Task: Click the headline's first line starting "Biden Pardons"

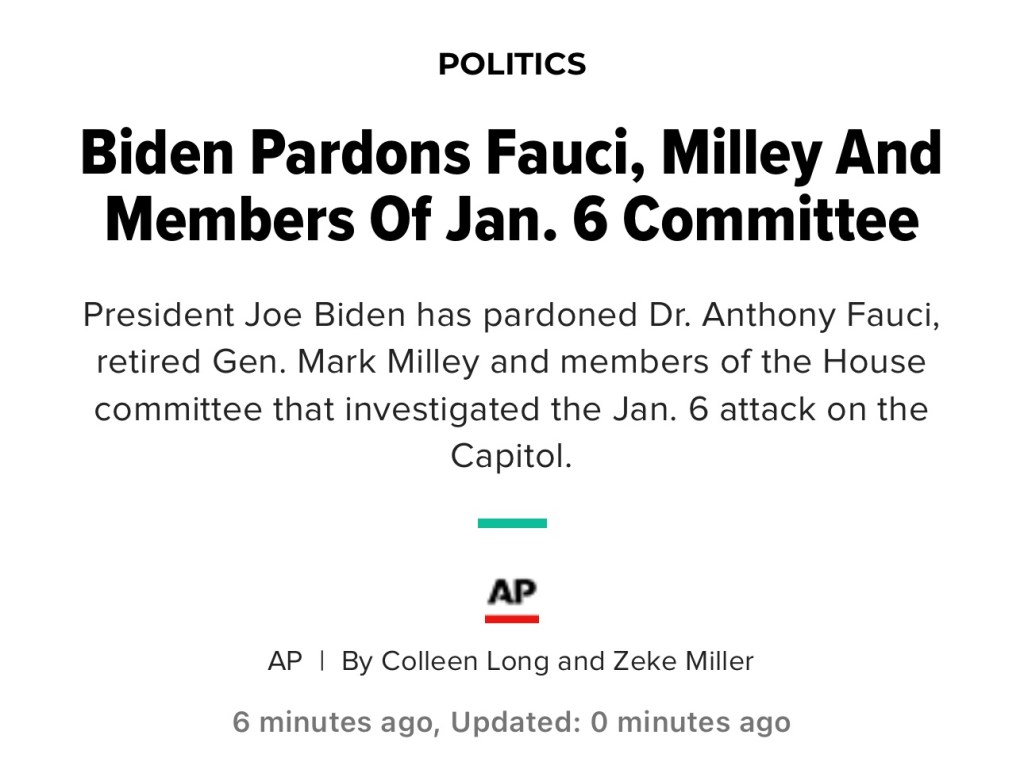Action: click(x=511, y=153)
